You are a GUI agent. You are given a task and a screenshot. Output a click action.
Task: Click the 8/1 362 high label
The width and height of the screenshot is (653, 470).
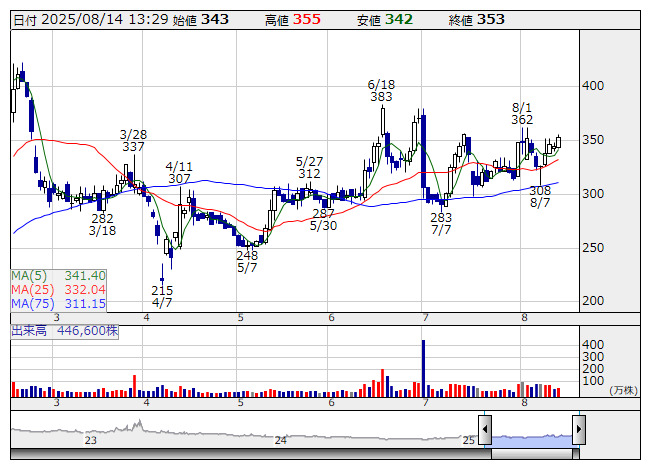click(x=522, y=114)
